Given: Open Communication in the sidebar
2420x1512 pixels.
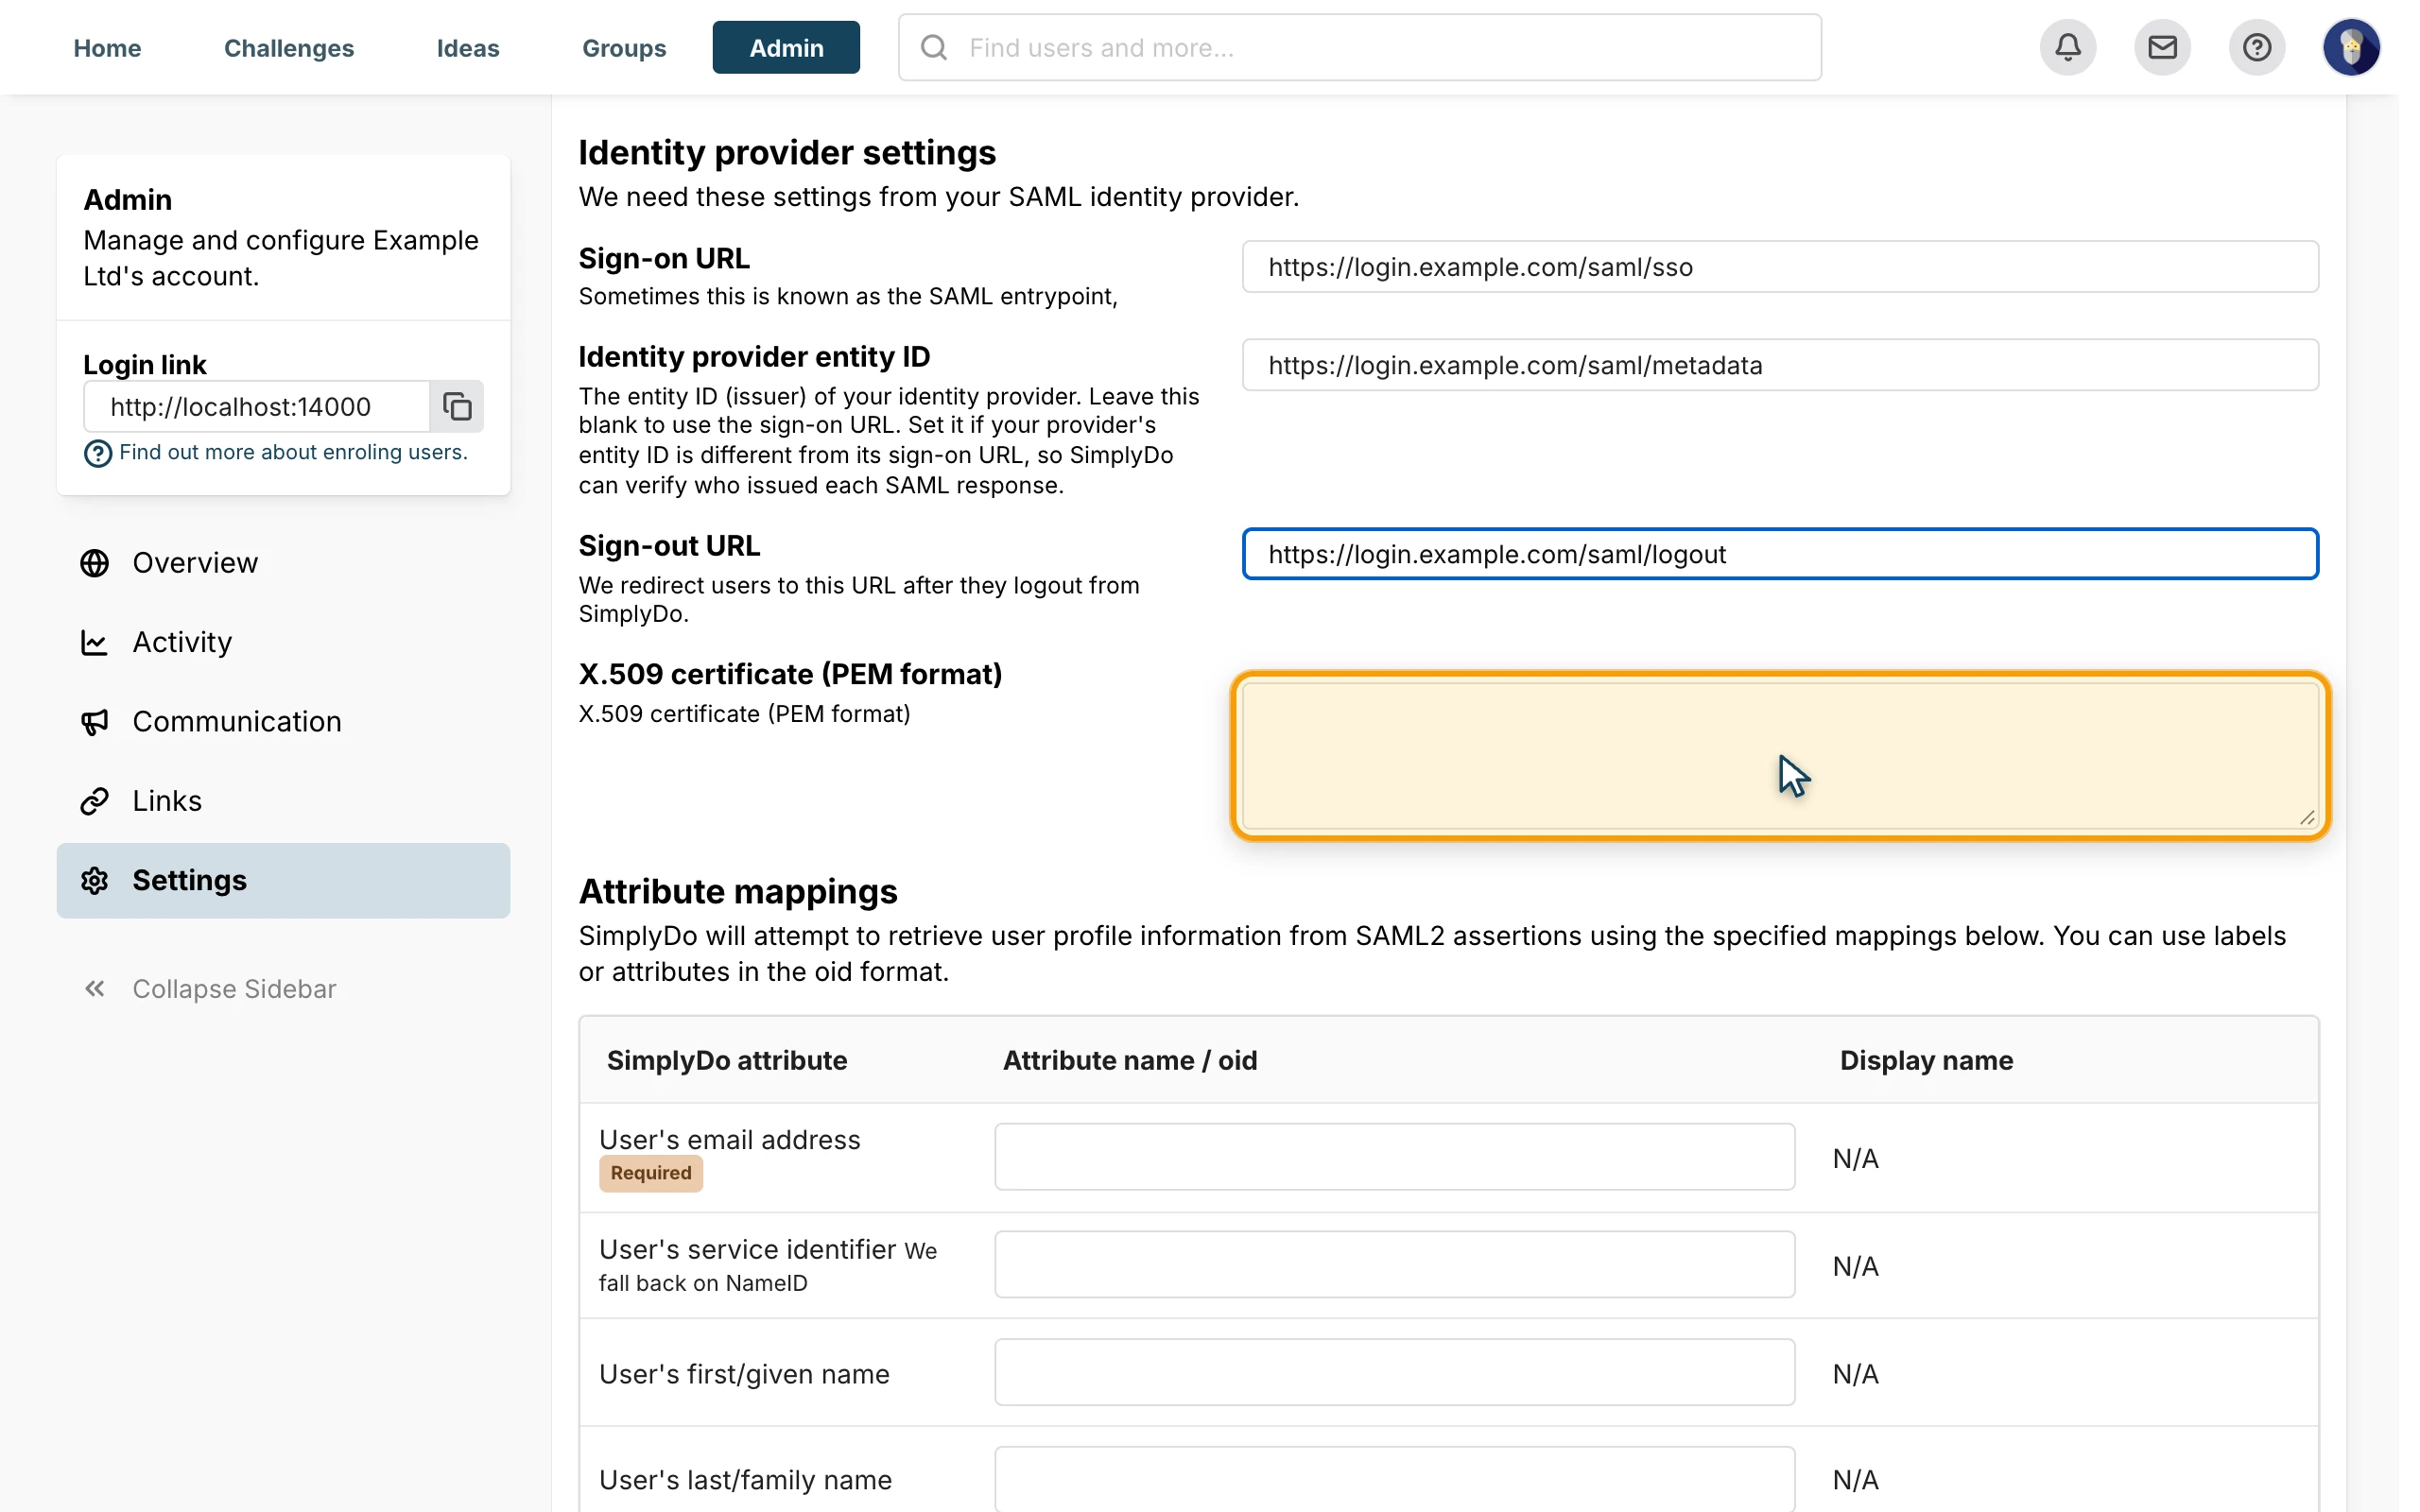Looking at the screenshot, I should coord(283,722).
